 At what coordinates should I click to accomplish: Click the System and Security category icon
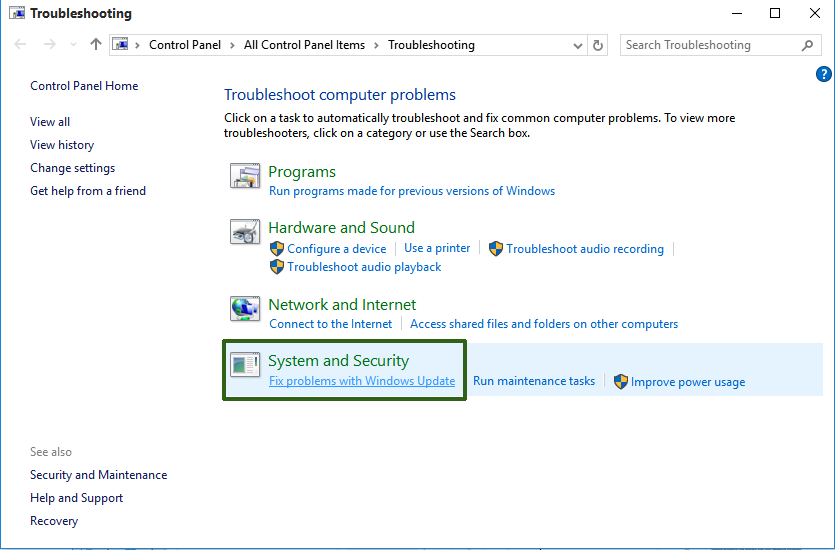[x=245, y=365]
